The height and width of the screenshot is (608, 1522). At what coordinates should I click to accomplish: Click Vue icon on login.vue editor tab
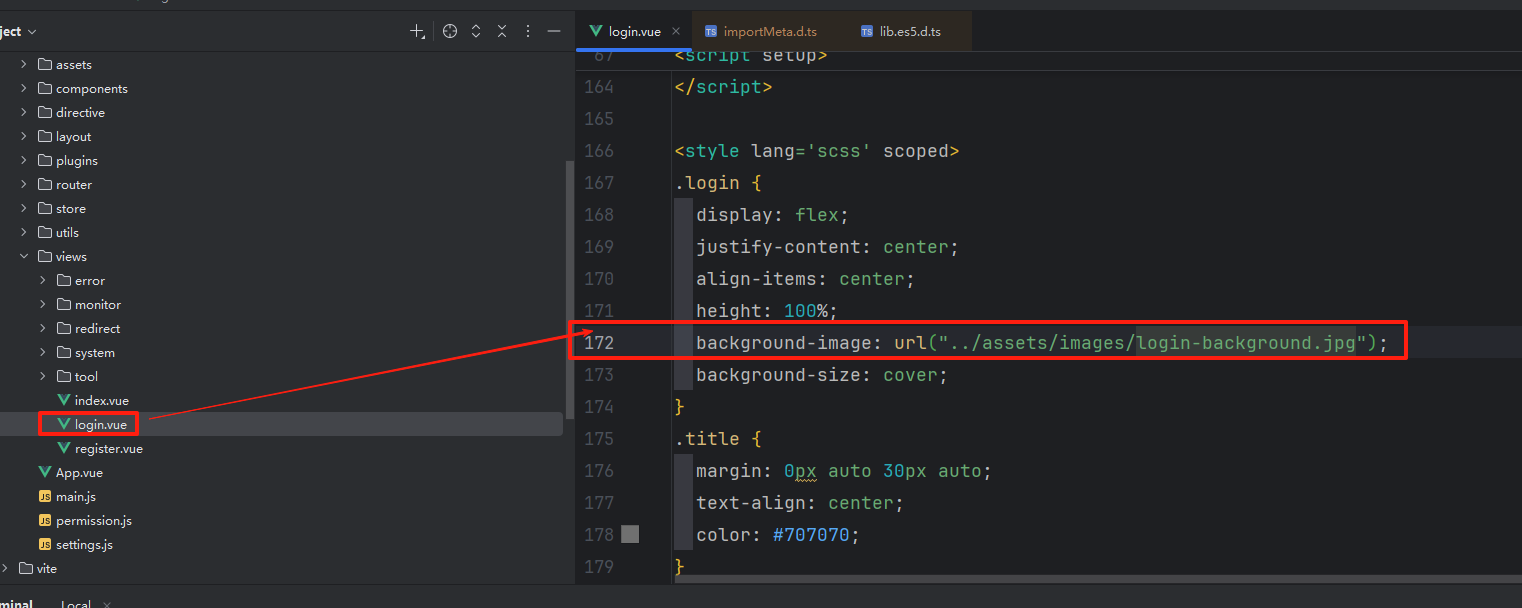pos(596,31)
